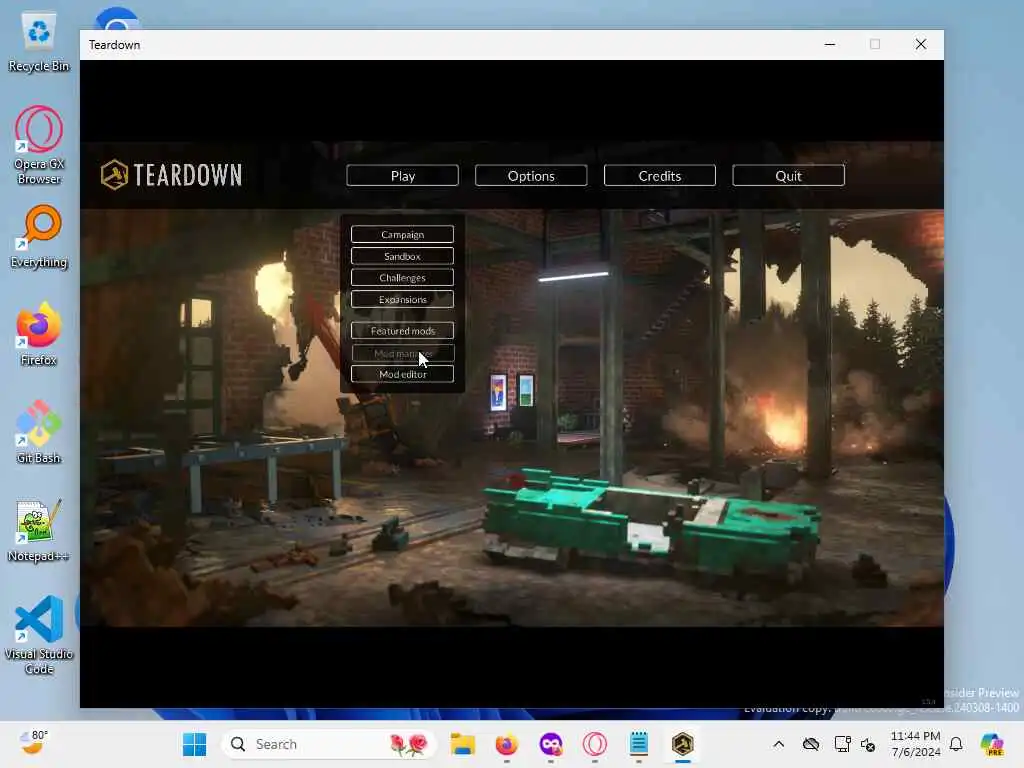Open Copilot Preview on the taskbar

992,744
